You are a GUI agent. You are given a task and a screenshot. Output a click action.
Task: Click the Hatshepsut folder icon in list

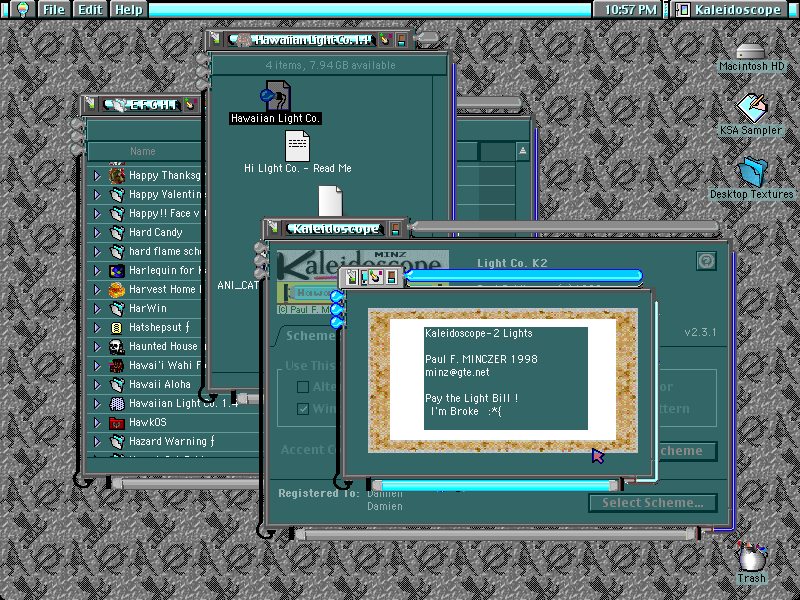pyautogui.click(x=117, y=328)
